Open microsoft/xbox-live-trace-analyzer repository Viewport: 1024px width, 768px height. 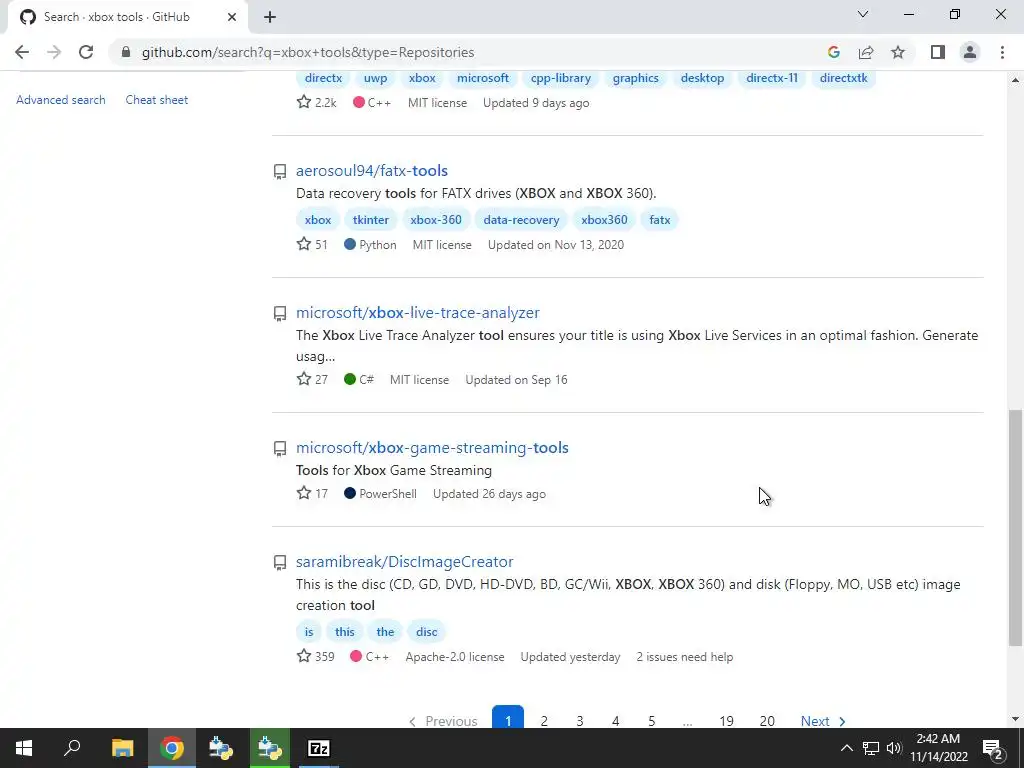418,313
